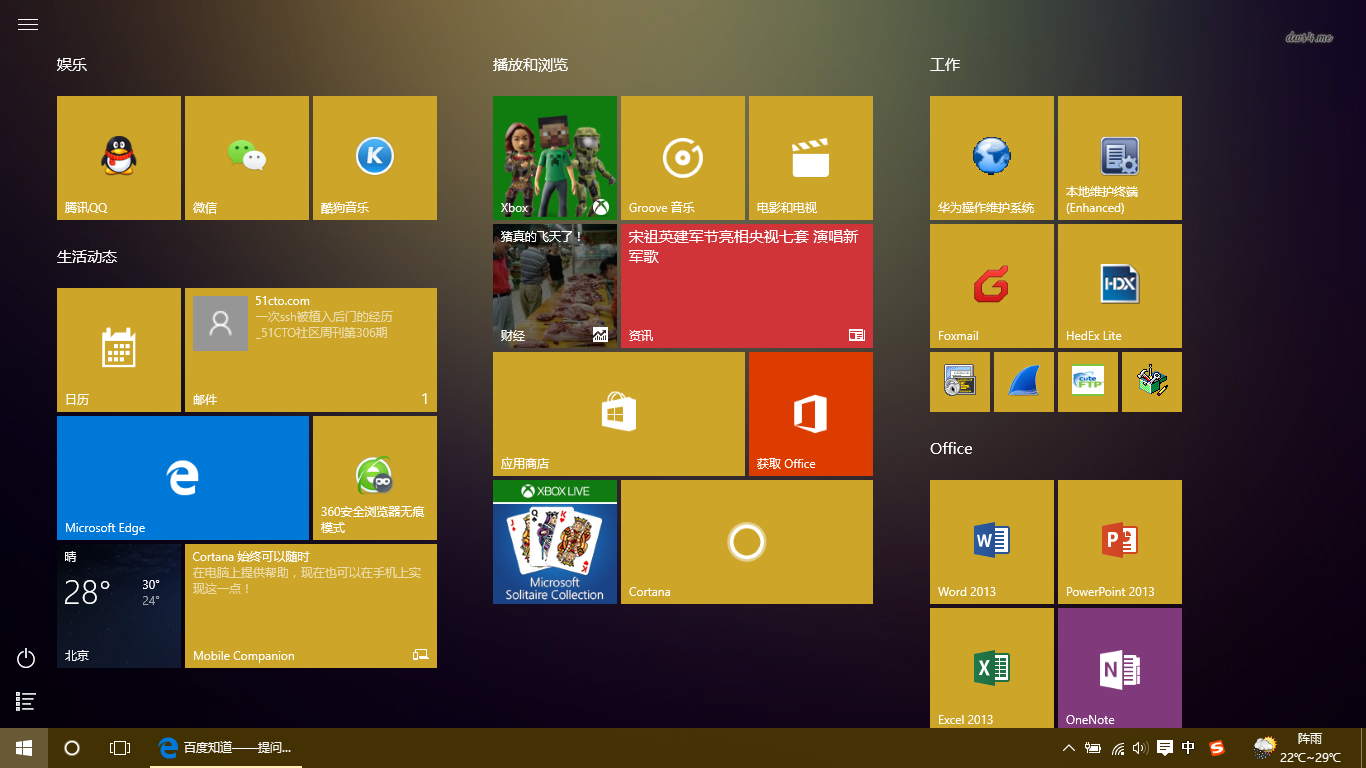Viewport: 1366px width, 768px height.
Task: Switch to the Edge 百度知道 taskbar window
Action: coord(228,748)
